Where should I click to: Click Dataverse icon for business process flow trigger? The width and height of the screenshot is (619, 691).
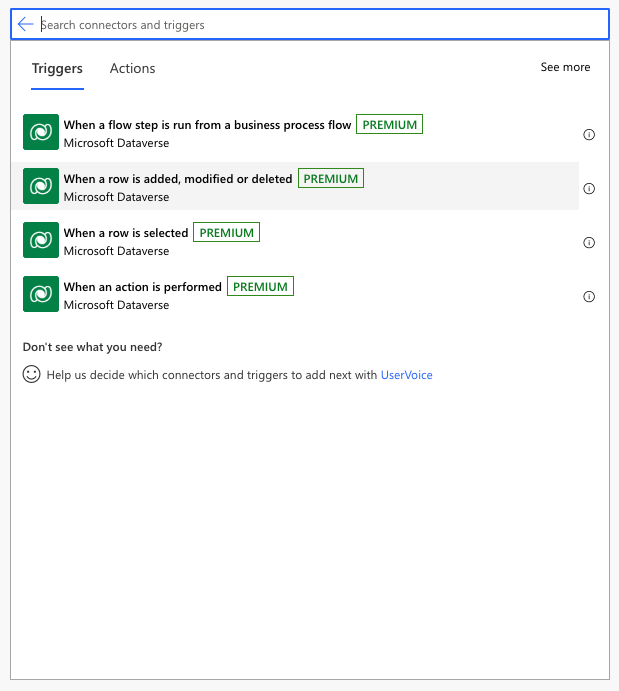(x=40, y=132)
